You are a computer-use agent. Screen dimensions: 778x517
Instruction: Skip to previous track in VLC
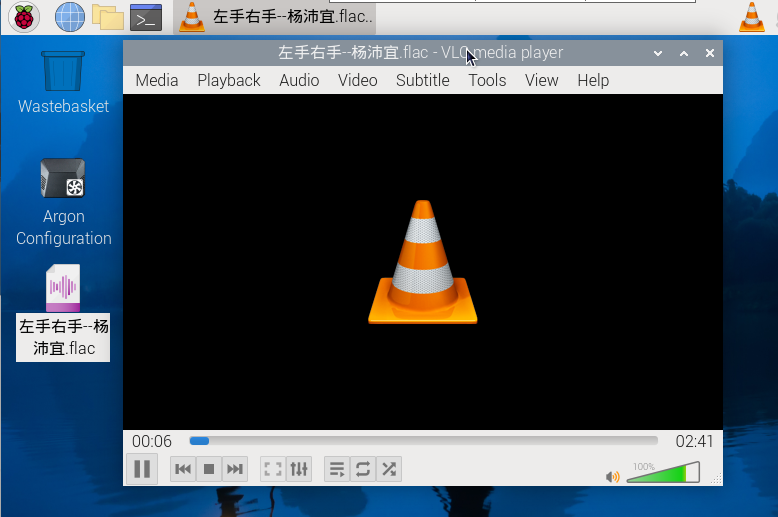183,469
